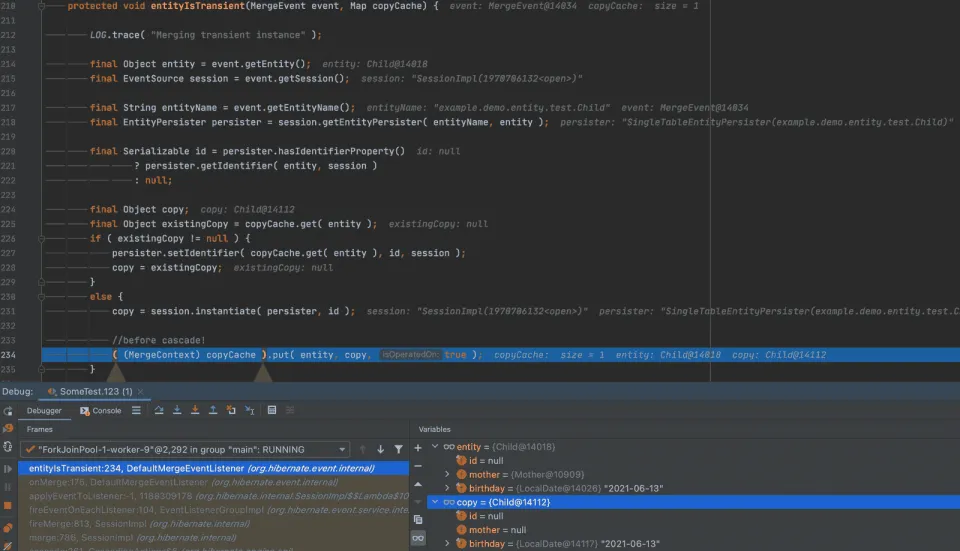Click the Force Step Into icon

tap(195, 410)
